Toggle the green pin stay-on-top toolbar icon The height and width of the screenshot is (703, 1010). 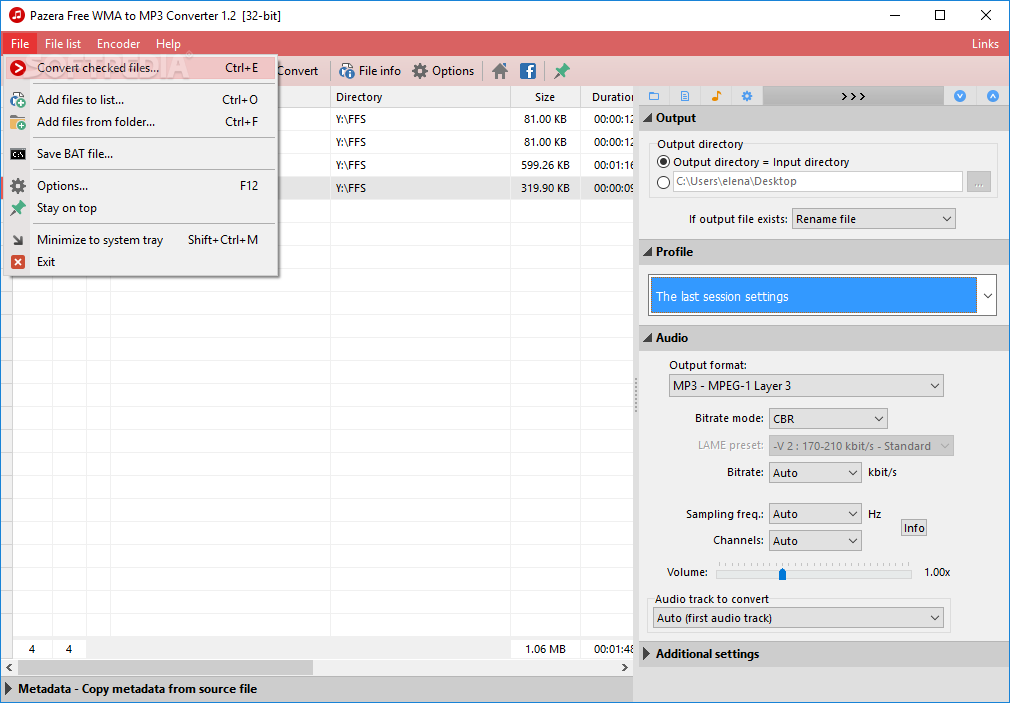click(x=562, y=71)
